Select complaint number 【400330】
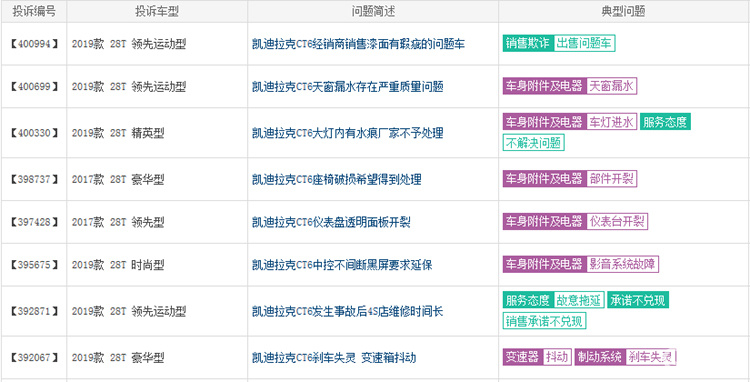This screenshot has height=382, width=750. pyautogui.click(x=34, y=133)
